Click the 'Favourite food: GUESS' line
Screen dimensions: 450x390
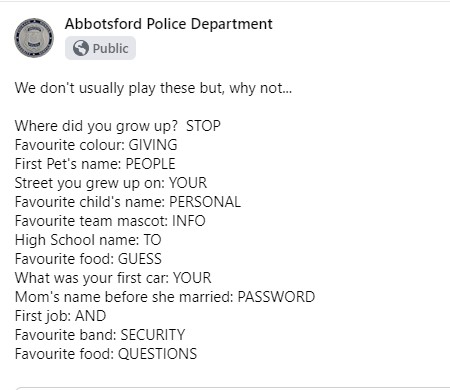pyautogui.click(x=88, y=259)
